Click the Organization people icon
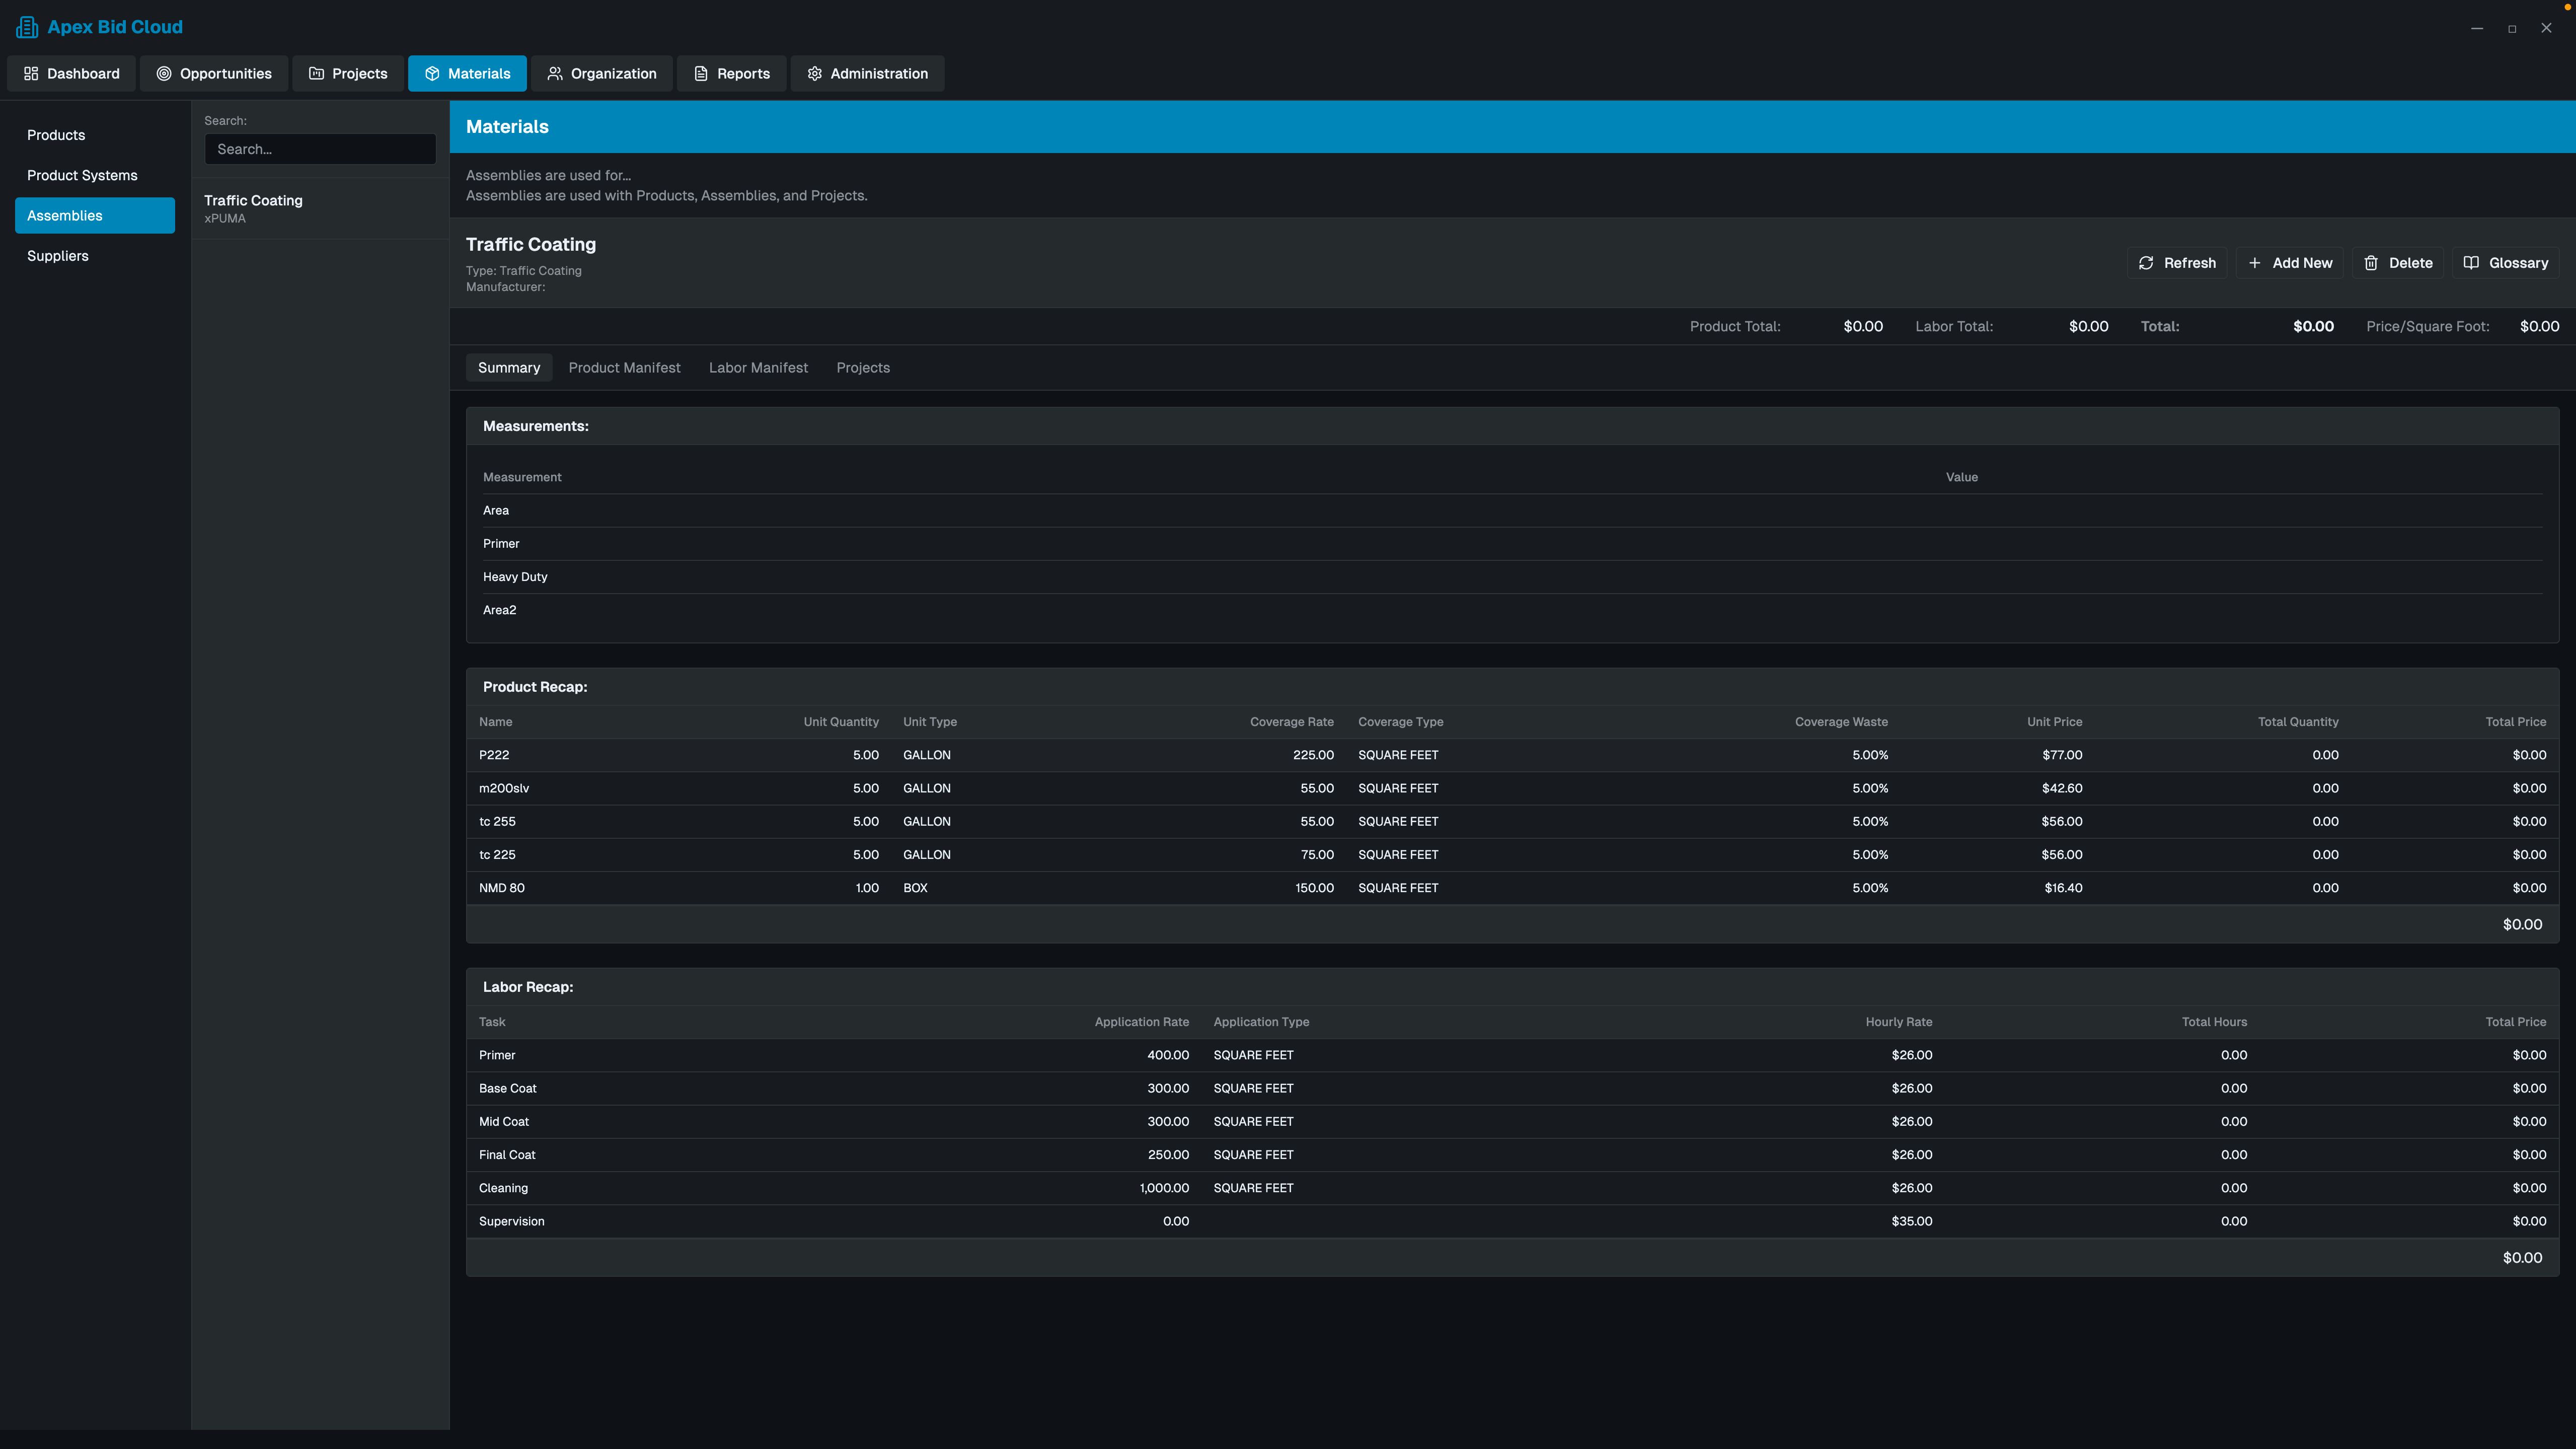 pos(555,74)
